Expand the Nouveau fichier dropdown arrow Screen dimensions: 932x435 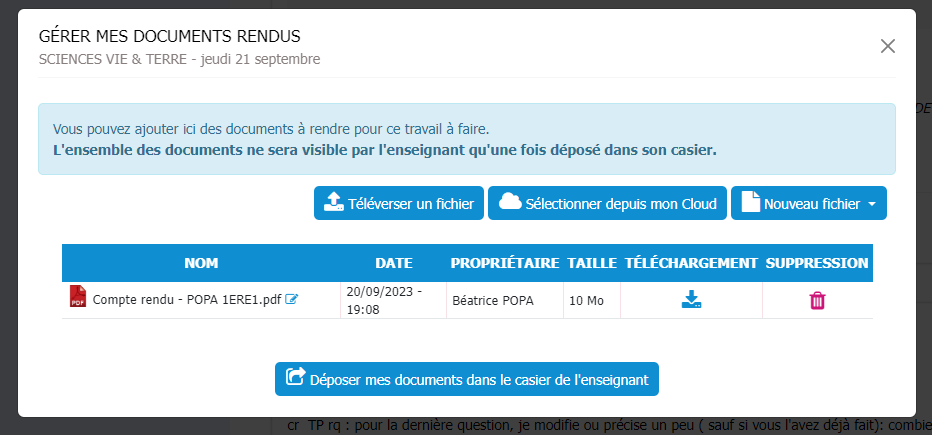point(871,204)
